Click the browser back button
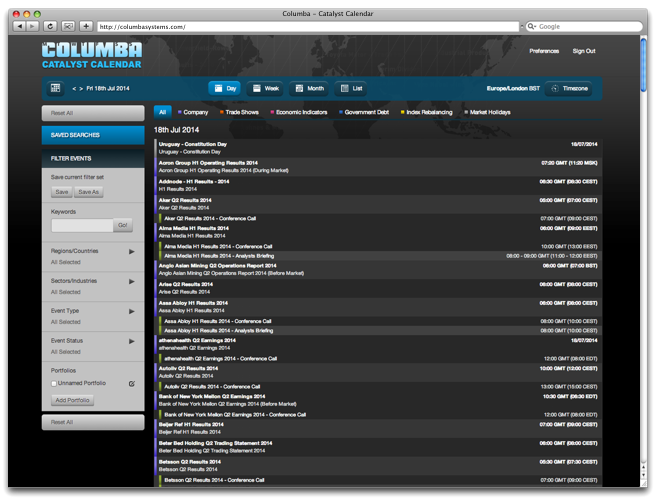 (19, 26)
